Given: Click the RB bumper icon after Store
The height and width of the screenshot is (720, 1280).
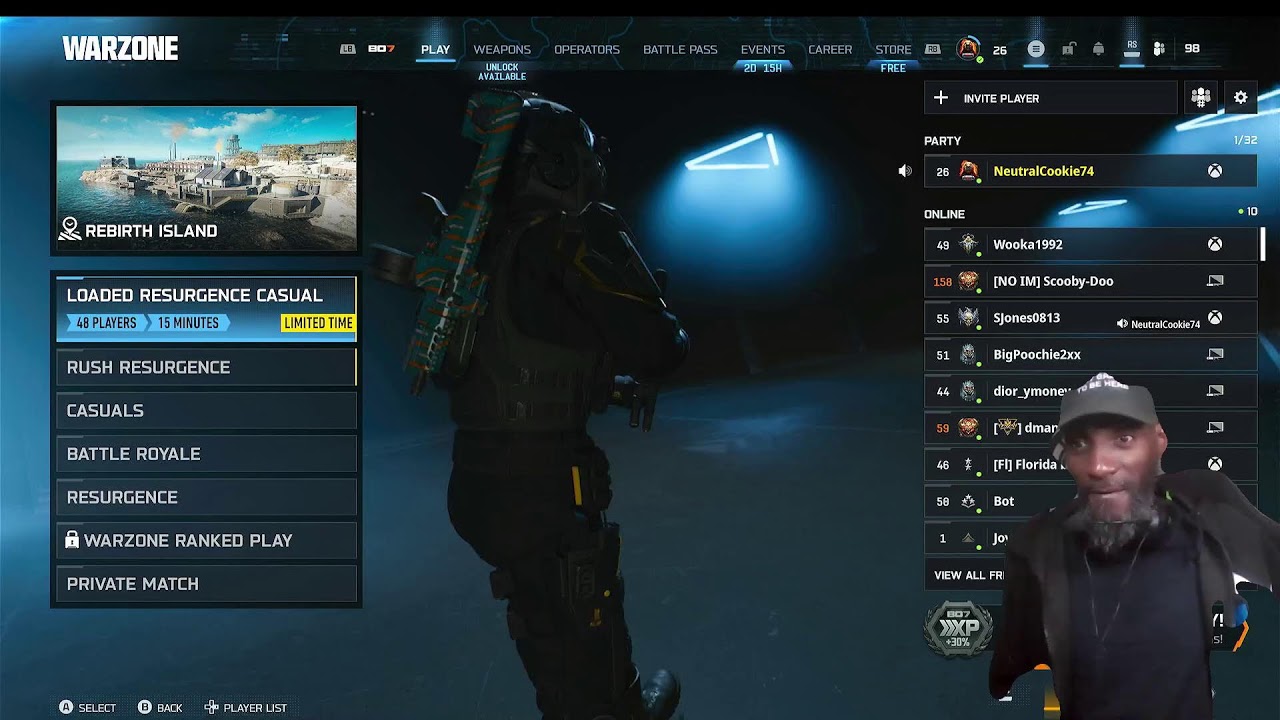Looking at the screenshot, I should 932,49.
